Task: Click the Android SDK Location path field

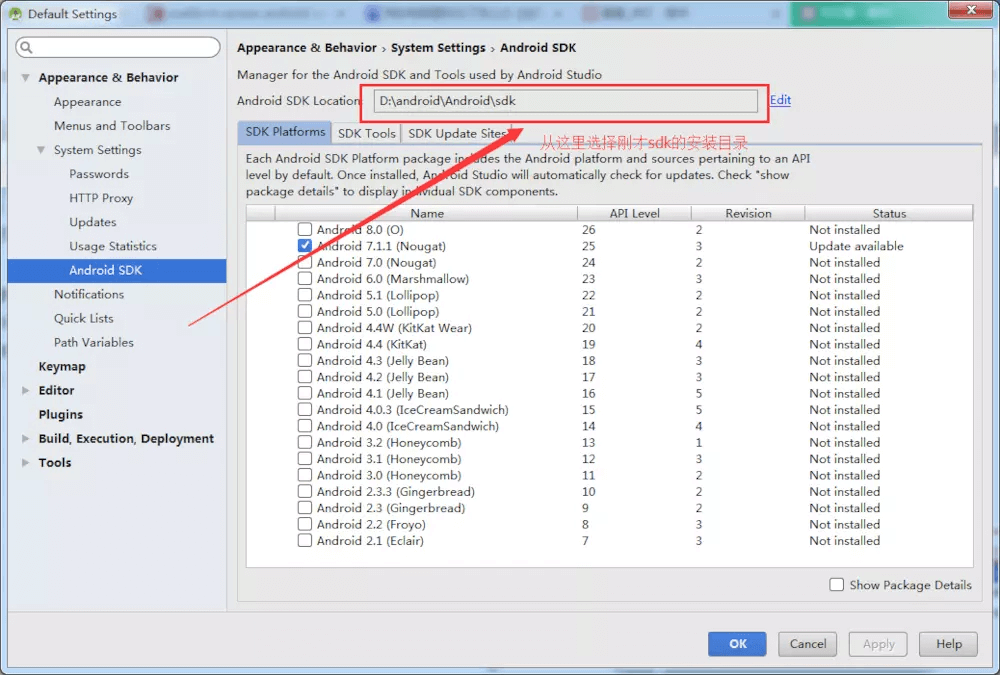Action: pyautogui.click(x=566, y=101)
